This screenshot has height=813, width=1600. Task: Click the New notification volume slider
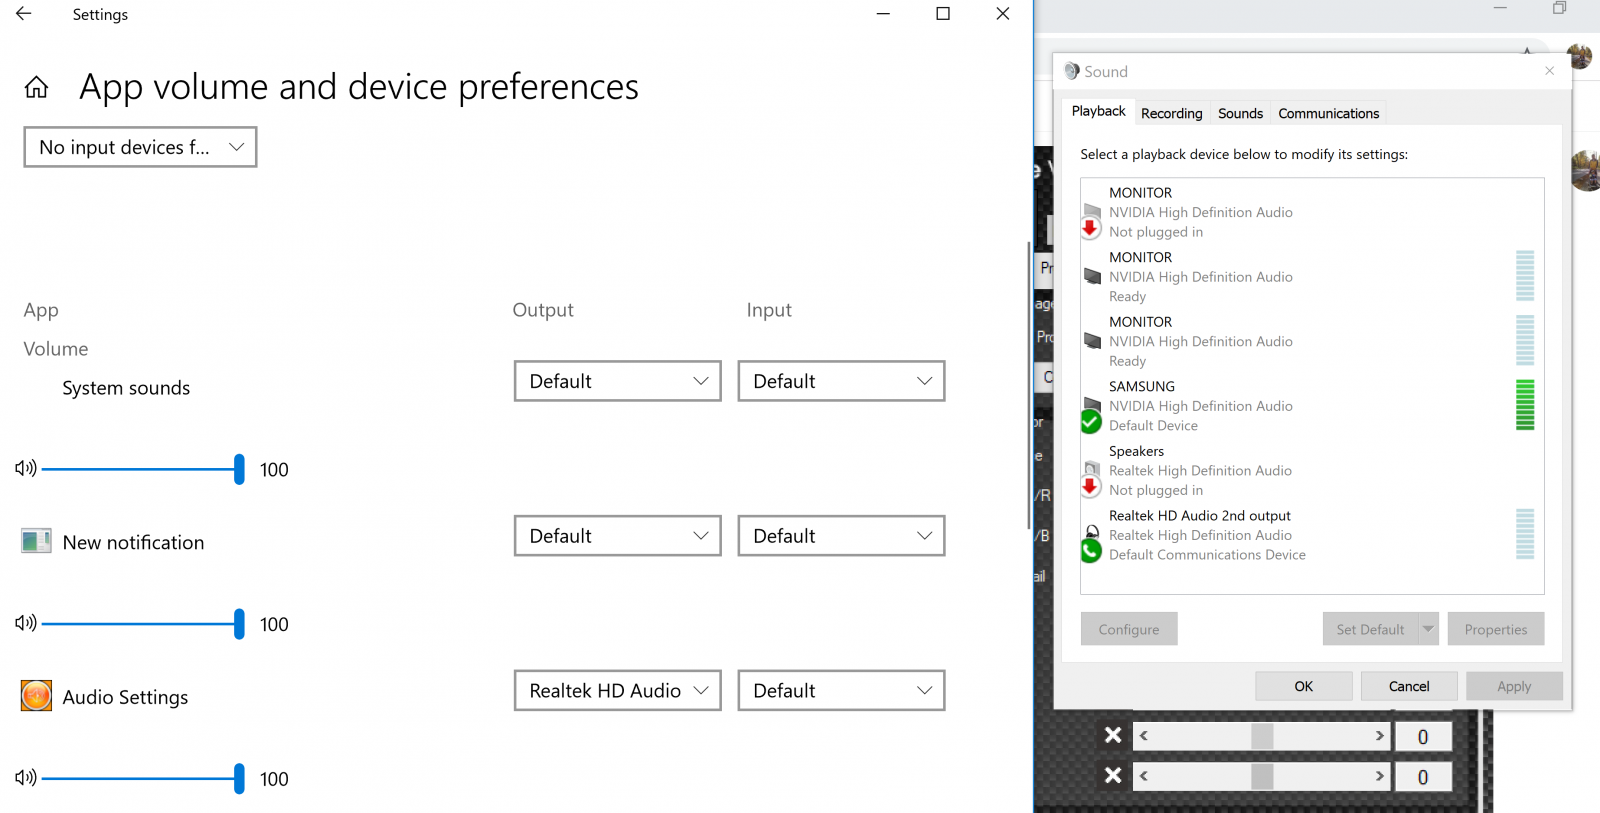[143, 624]
